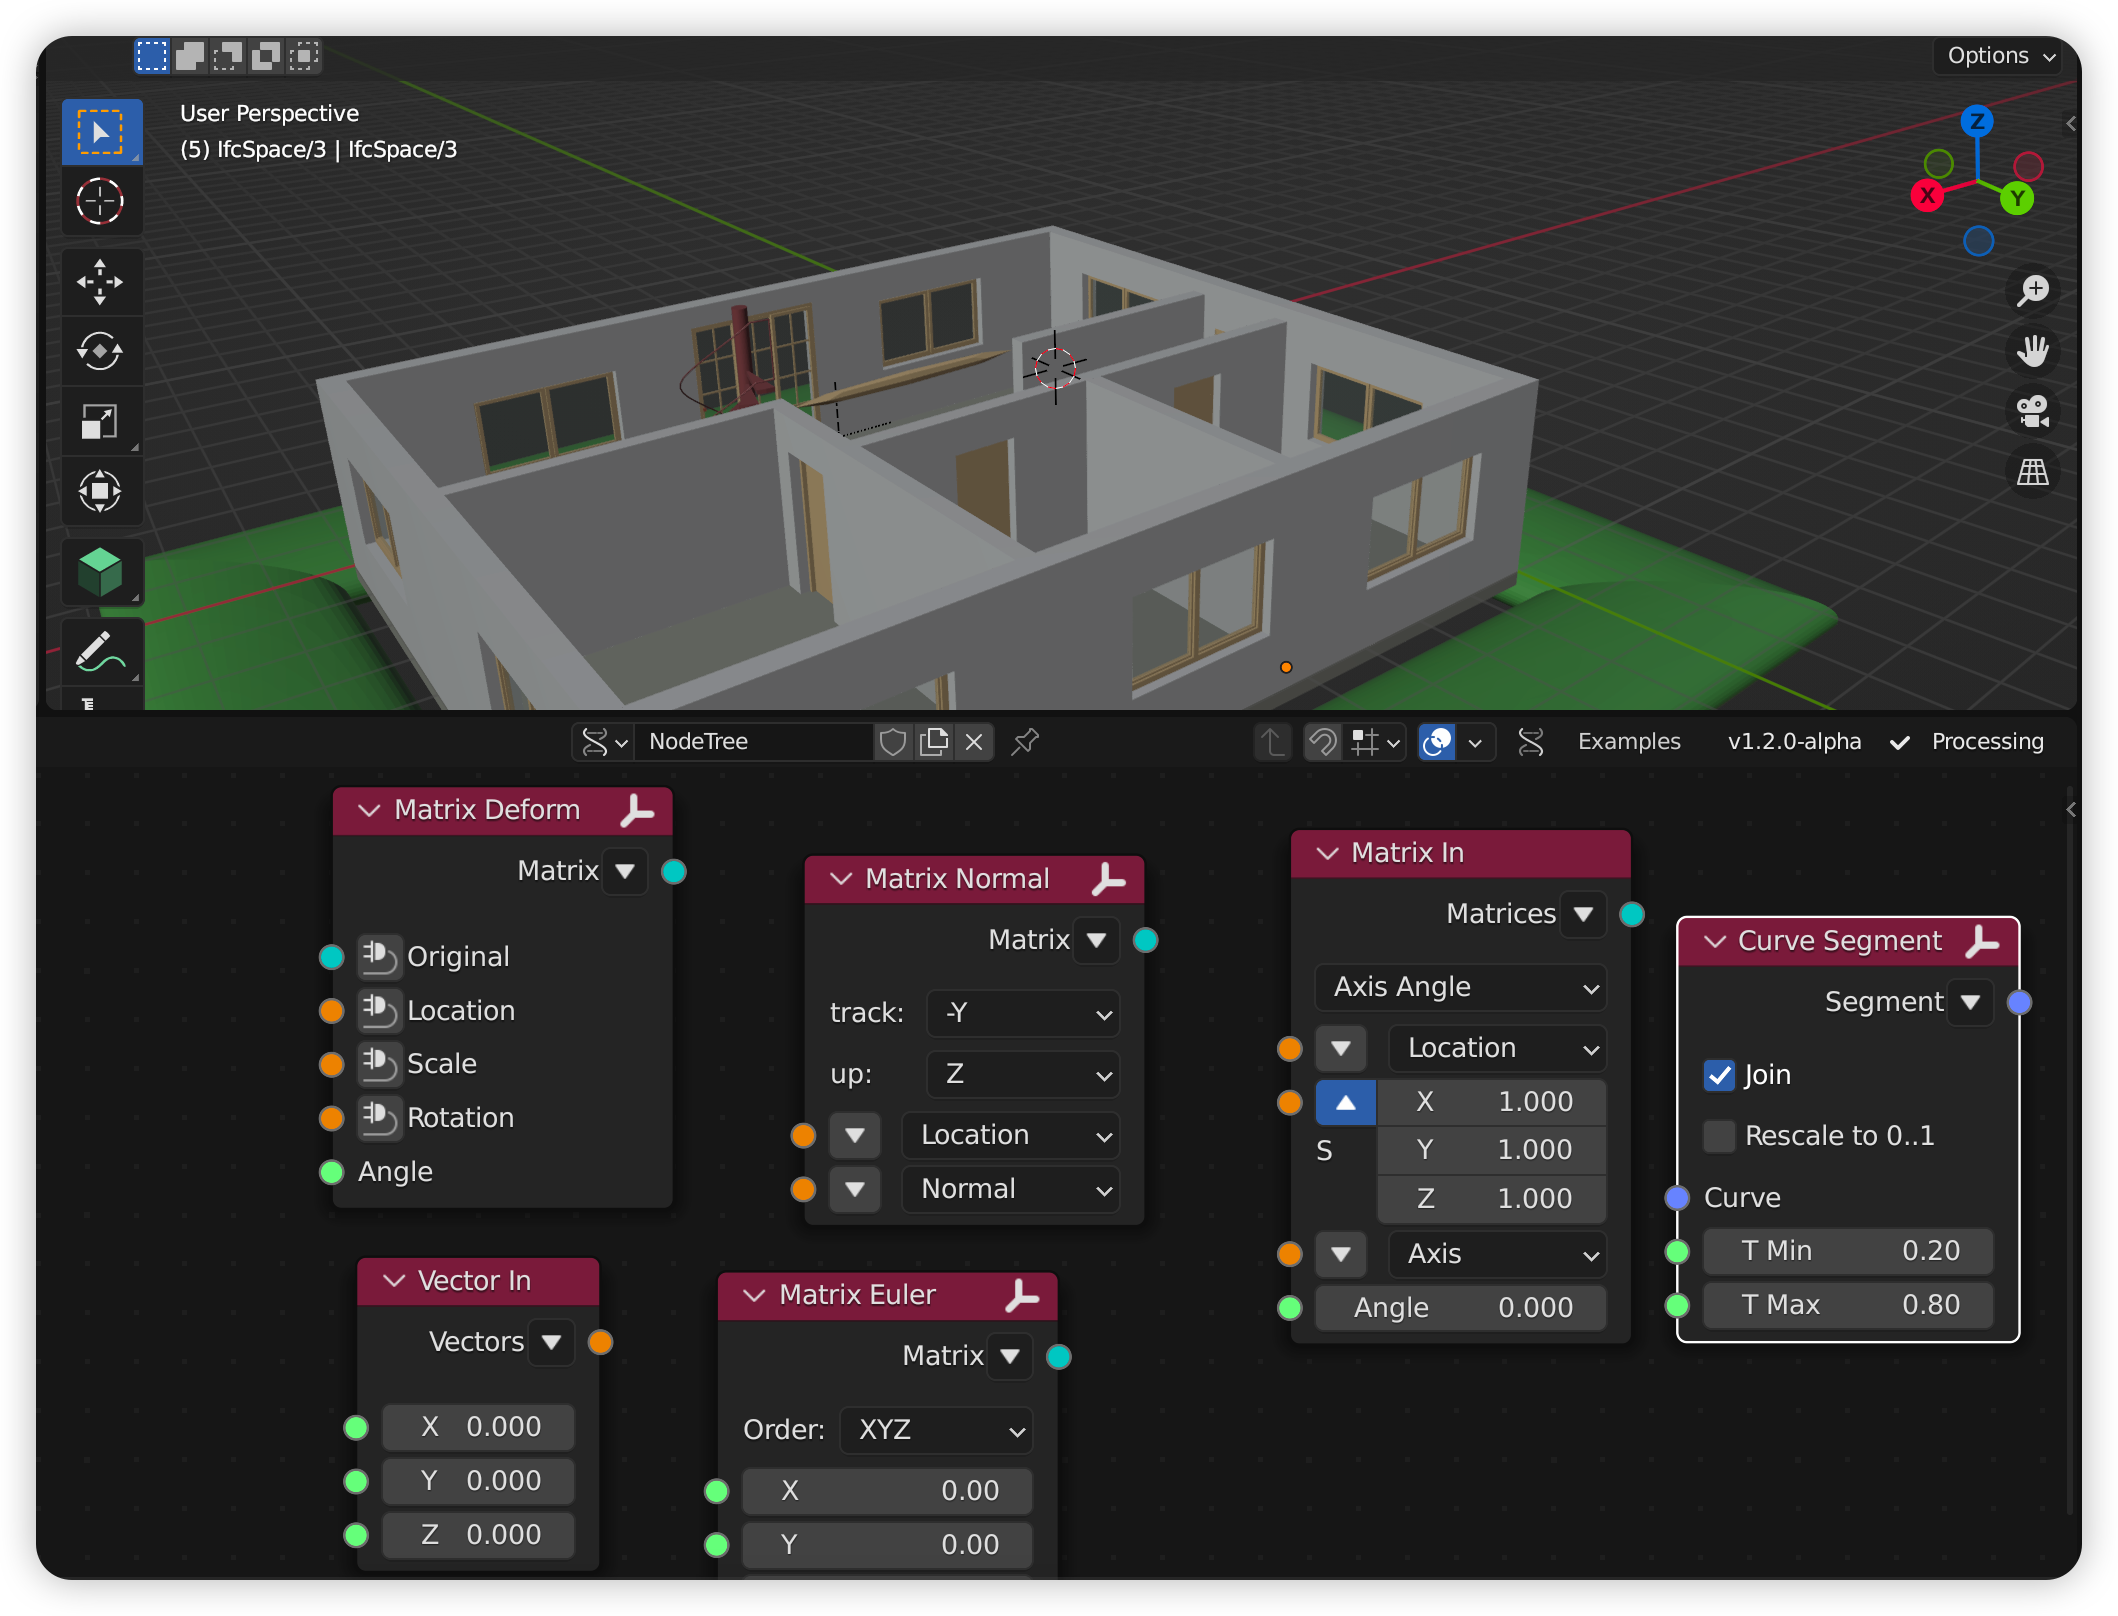Open the track -Y dropdown
Screen dimensions: 2118x1616
point(1023,1014)
